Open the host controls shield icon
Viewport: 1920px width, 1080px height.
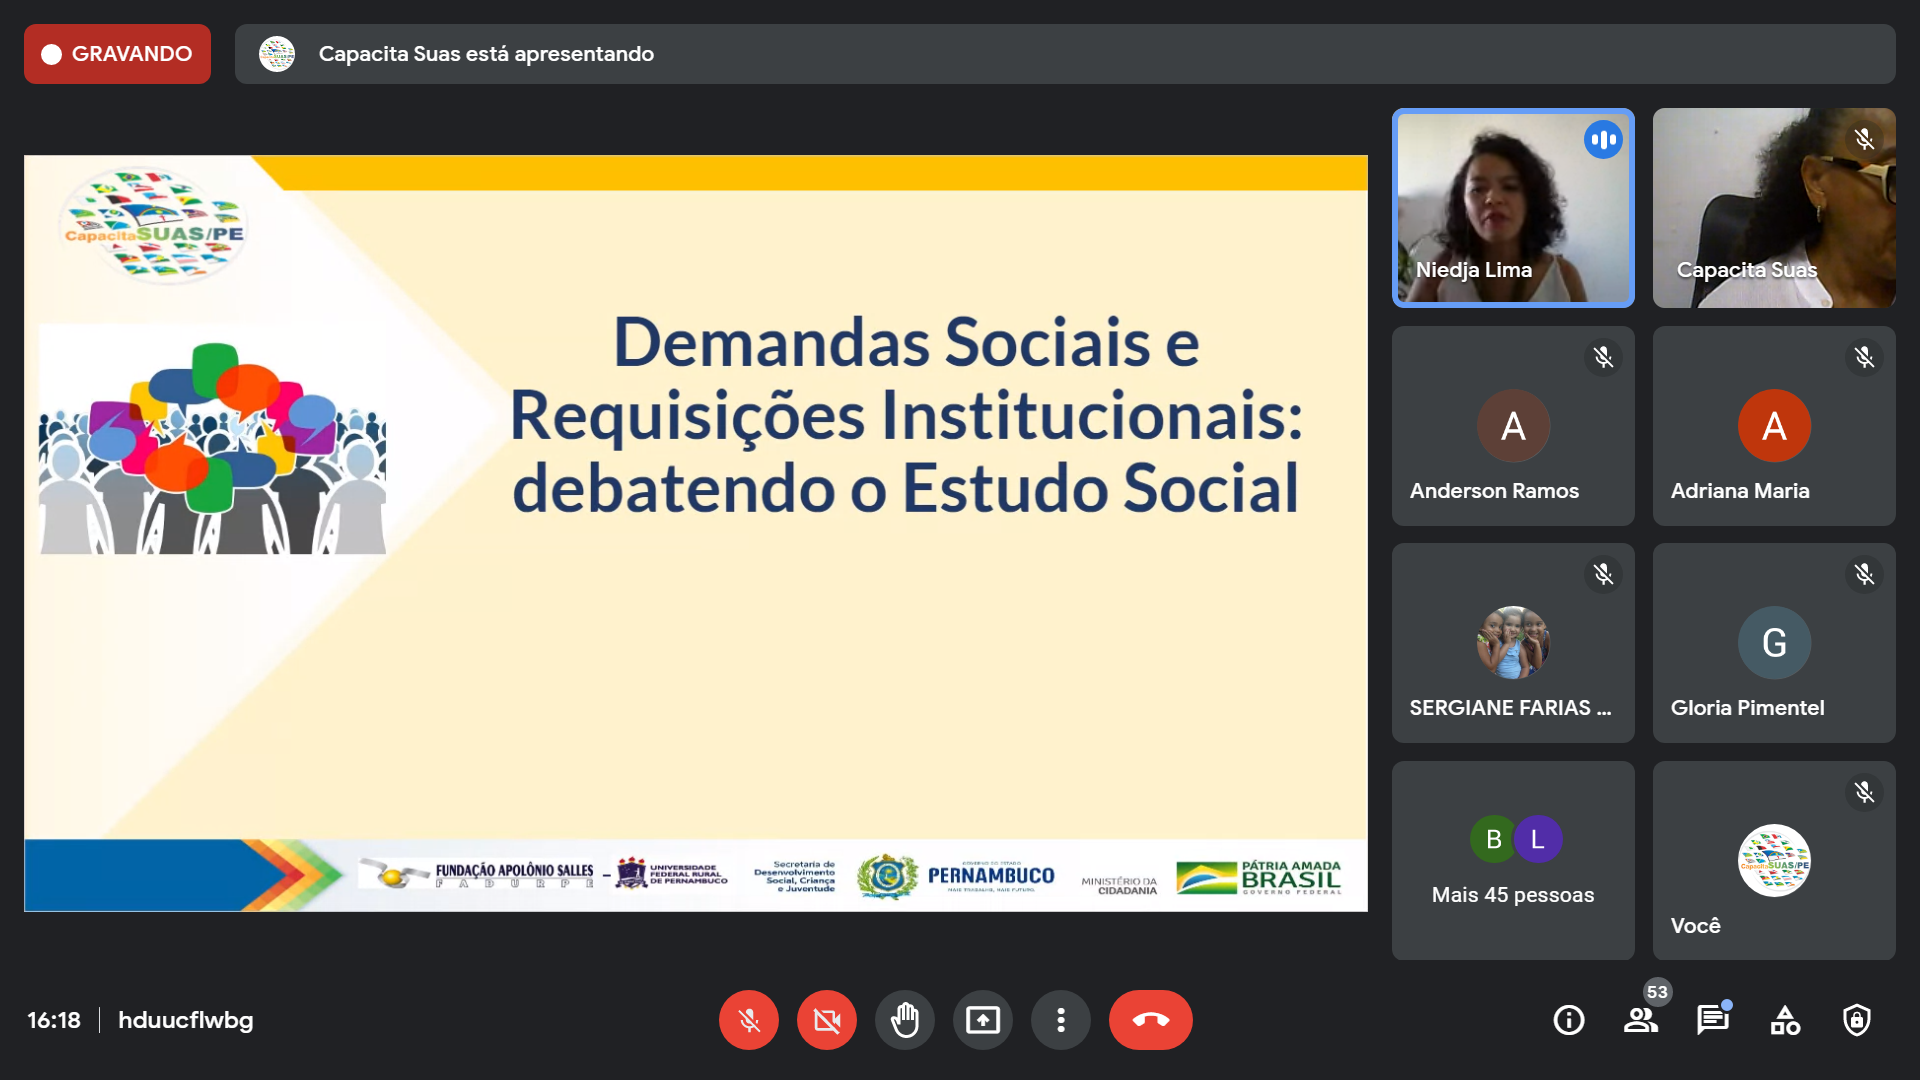(1856, 1020)
